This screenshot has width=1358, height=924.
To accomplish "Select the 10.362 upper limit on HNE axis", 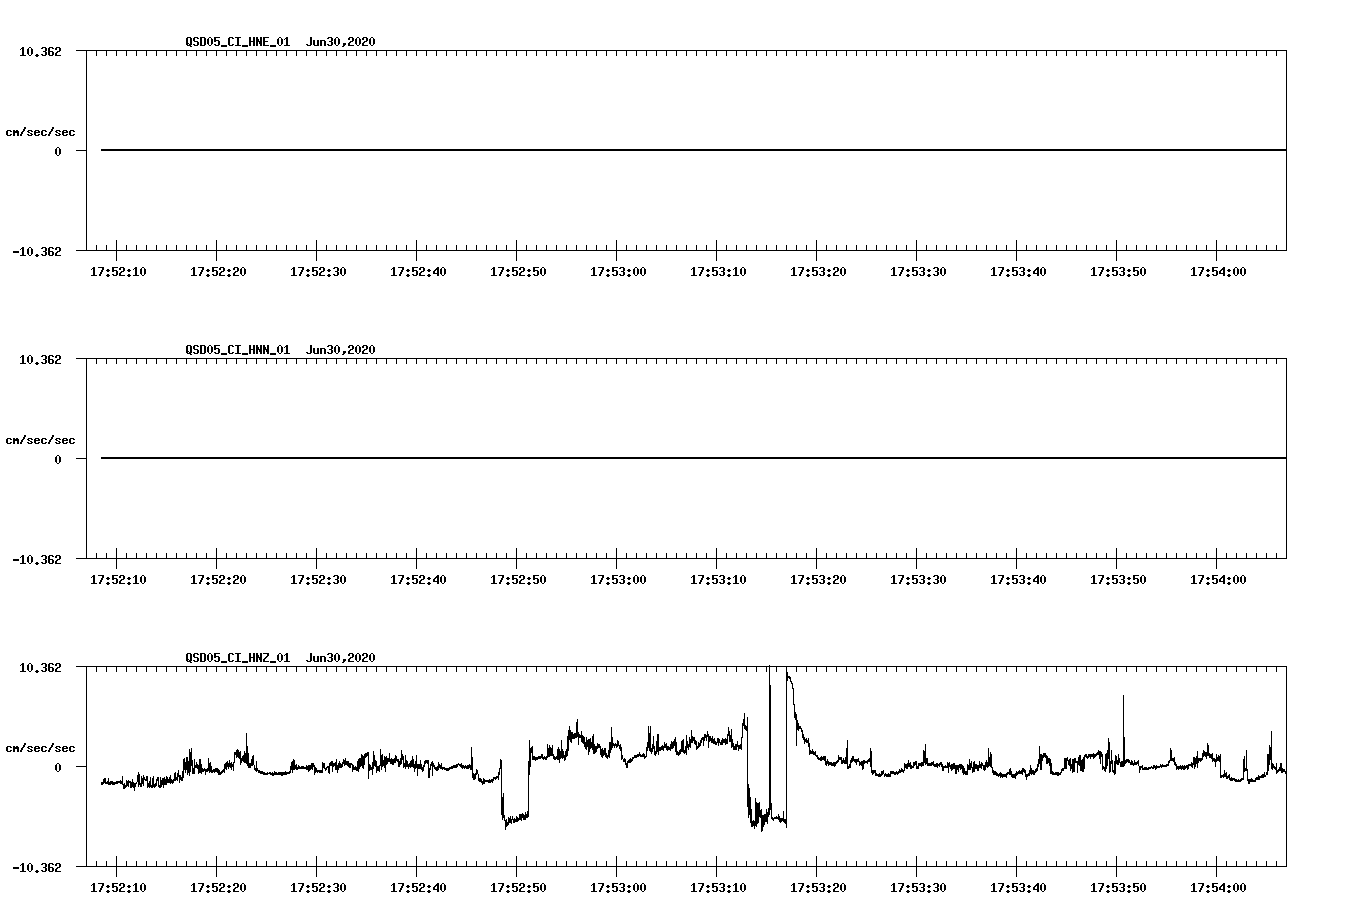I will coord(40,51).
